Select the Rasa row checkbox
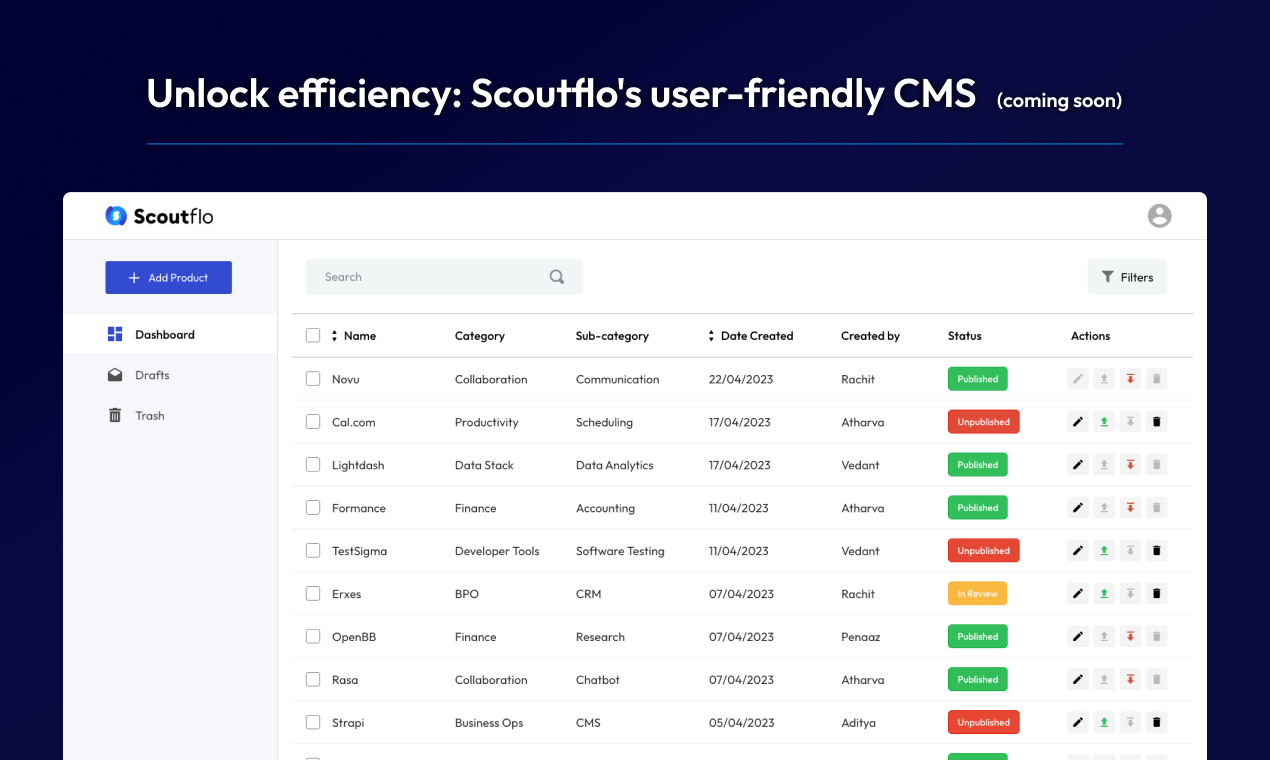Screen dimensions: 1270x760 [x=313, y=680]
